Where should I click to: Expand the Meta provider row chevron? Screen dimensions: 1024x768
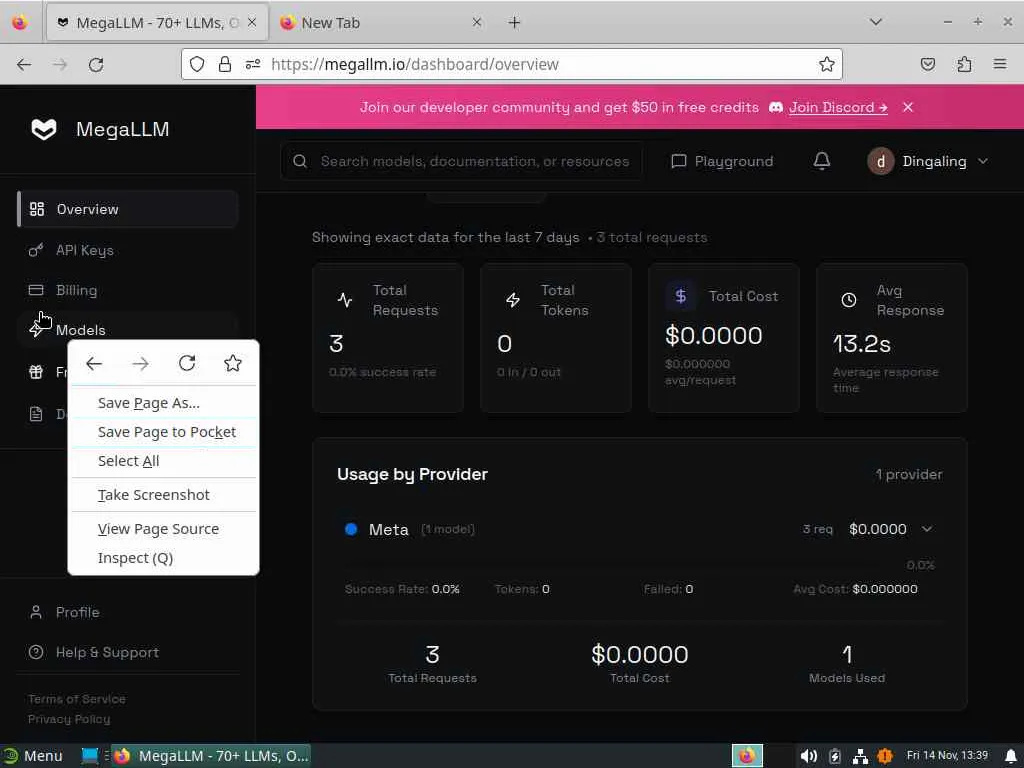click(x=927, y=529)
